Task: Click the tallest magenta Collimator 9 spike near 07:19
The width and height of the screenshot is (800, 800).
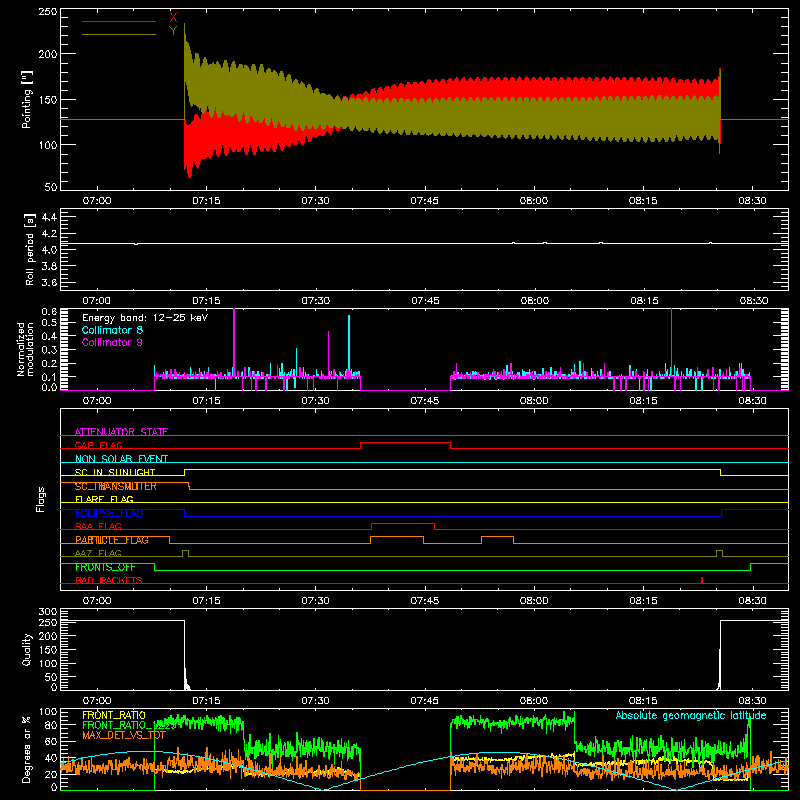Action: (x=234, y=342)
